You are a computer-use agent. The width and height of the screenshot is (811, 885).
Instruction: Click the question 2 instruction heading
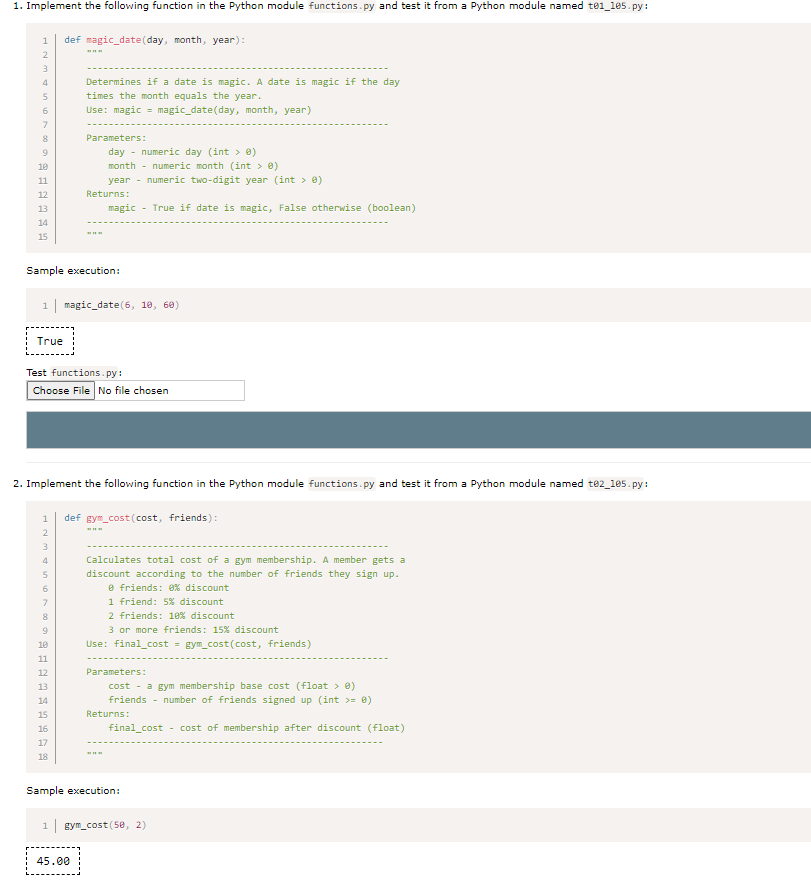(x=150, y=483)
